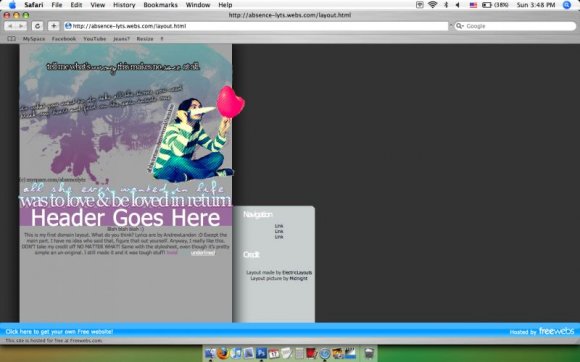
Task: Open Spotlight search in the menu bar
Action: coord(567,5)
